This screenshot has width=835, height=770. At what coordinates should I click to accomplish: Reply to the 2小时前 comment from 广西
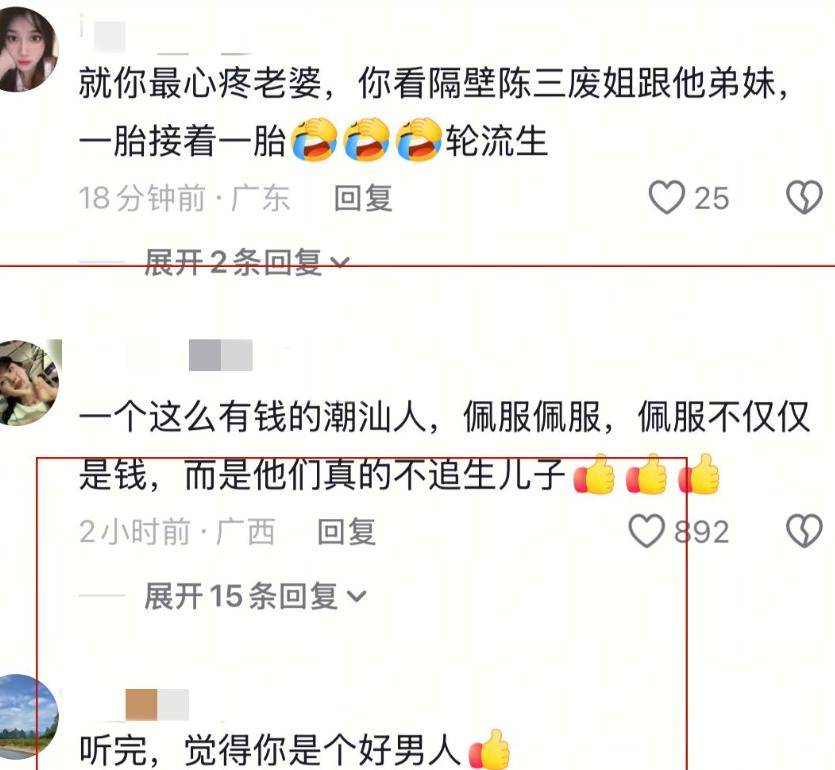[347, 531]
